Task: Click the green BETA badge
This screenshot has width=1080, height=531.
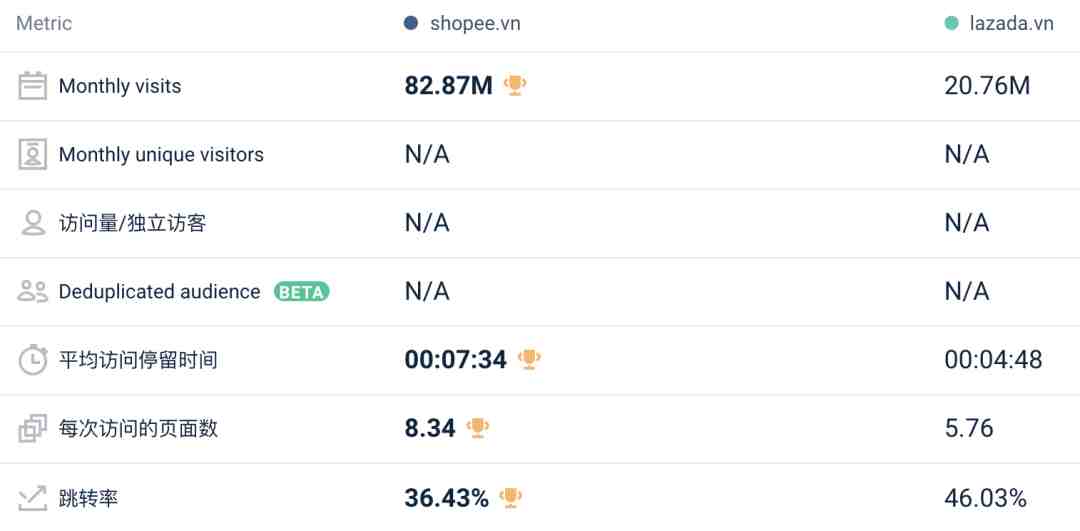Action: pos(301,292)
